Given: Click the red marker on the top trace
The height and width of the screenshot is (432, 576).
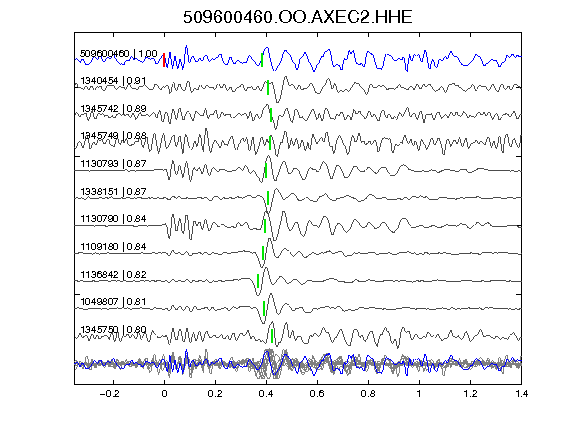Looking at the screenshot, I should click(164, 60).
